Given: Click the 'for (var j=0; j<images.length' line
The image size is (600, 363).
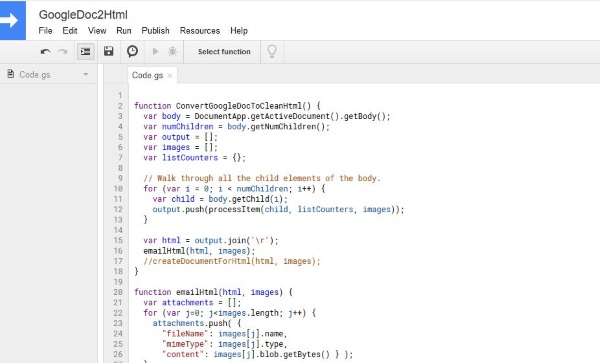Looking at the screenshot, I should coord(230,313).
